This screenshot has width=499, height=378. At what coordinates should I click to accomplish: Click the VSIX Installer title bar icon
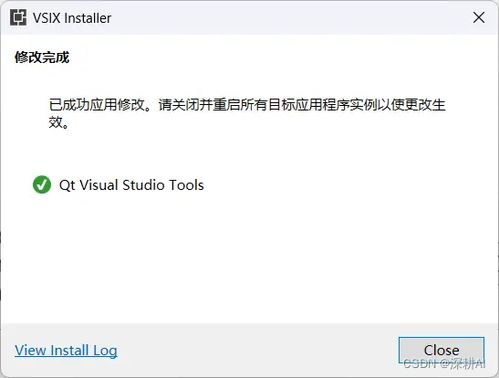(x=18, y=18)
